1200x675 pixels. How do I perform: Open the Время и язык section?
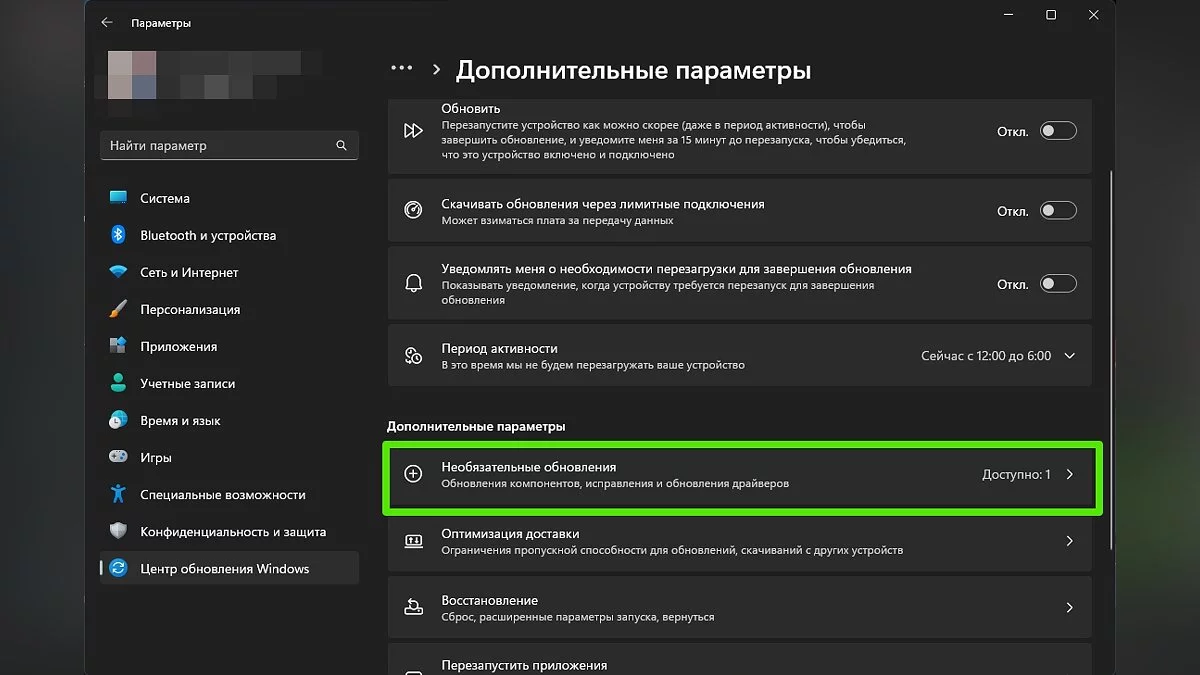click(x=229, y=420)
